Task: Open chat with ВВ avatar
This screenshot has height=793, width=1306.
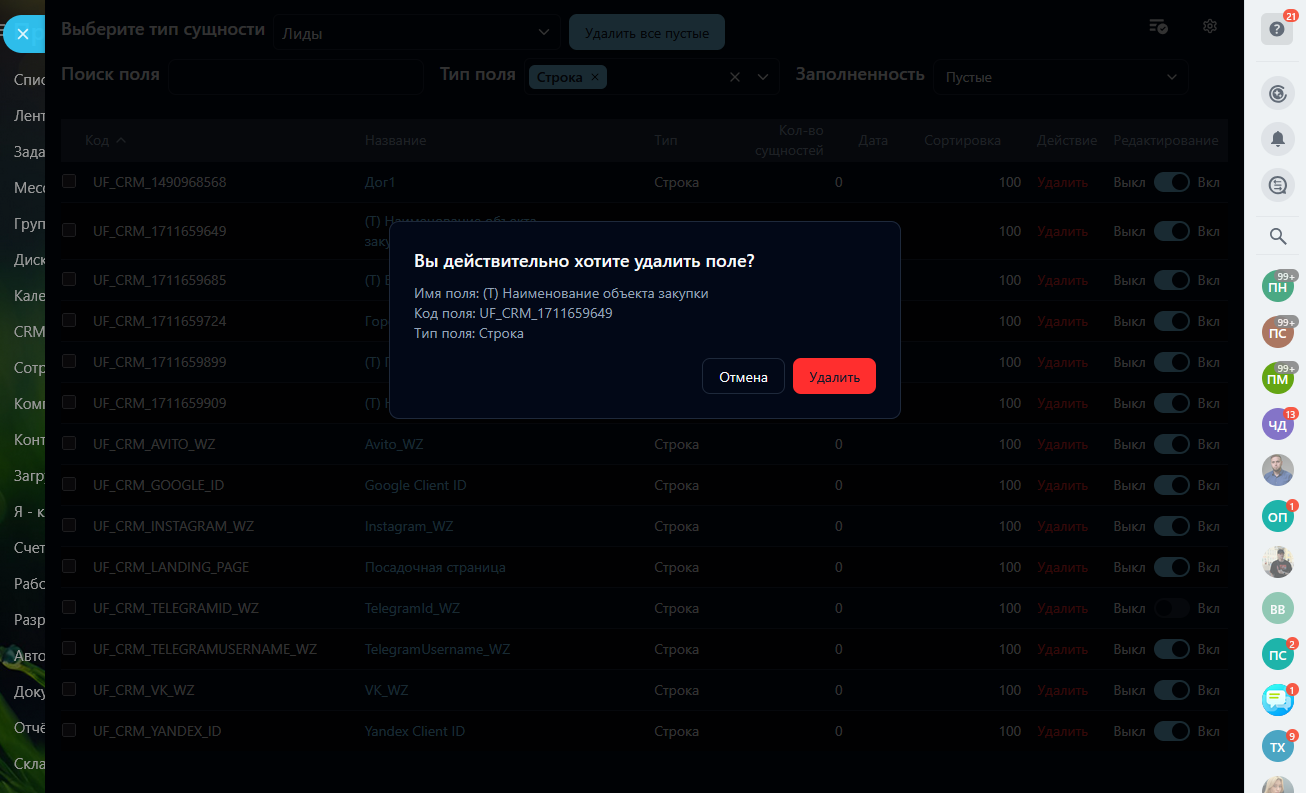Action: pyautogui.click(x=1277, y=608)
